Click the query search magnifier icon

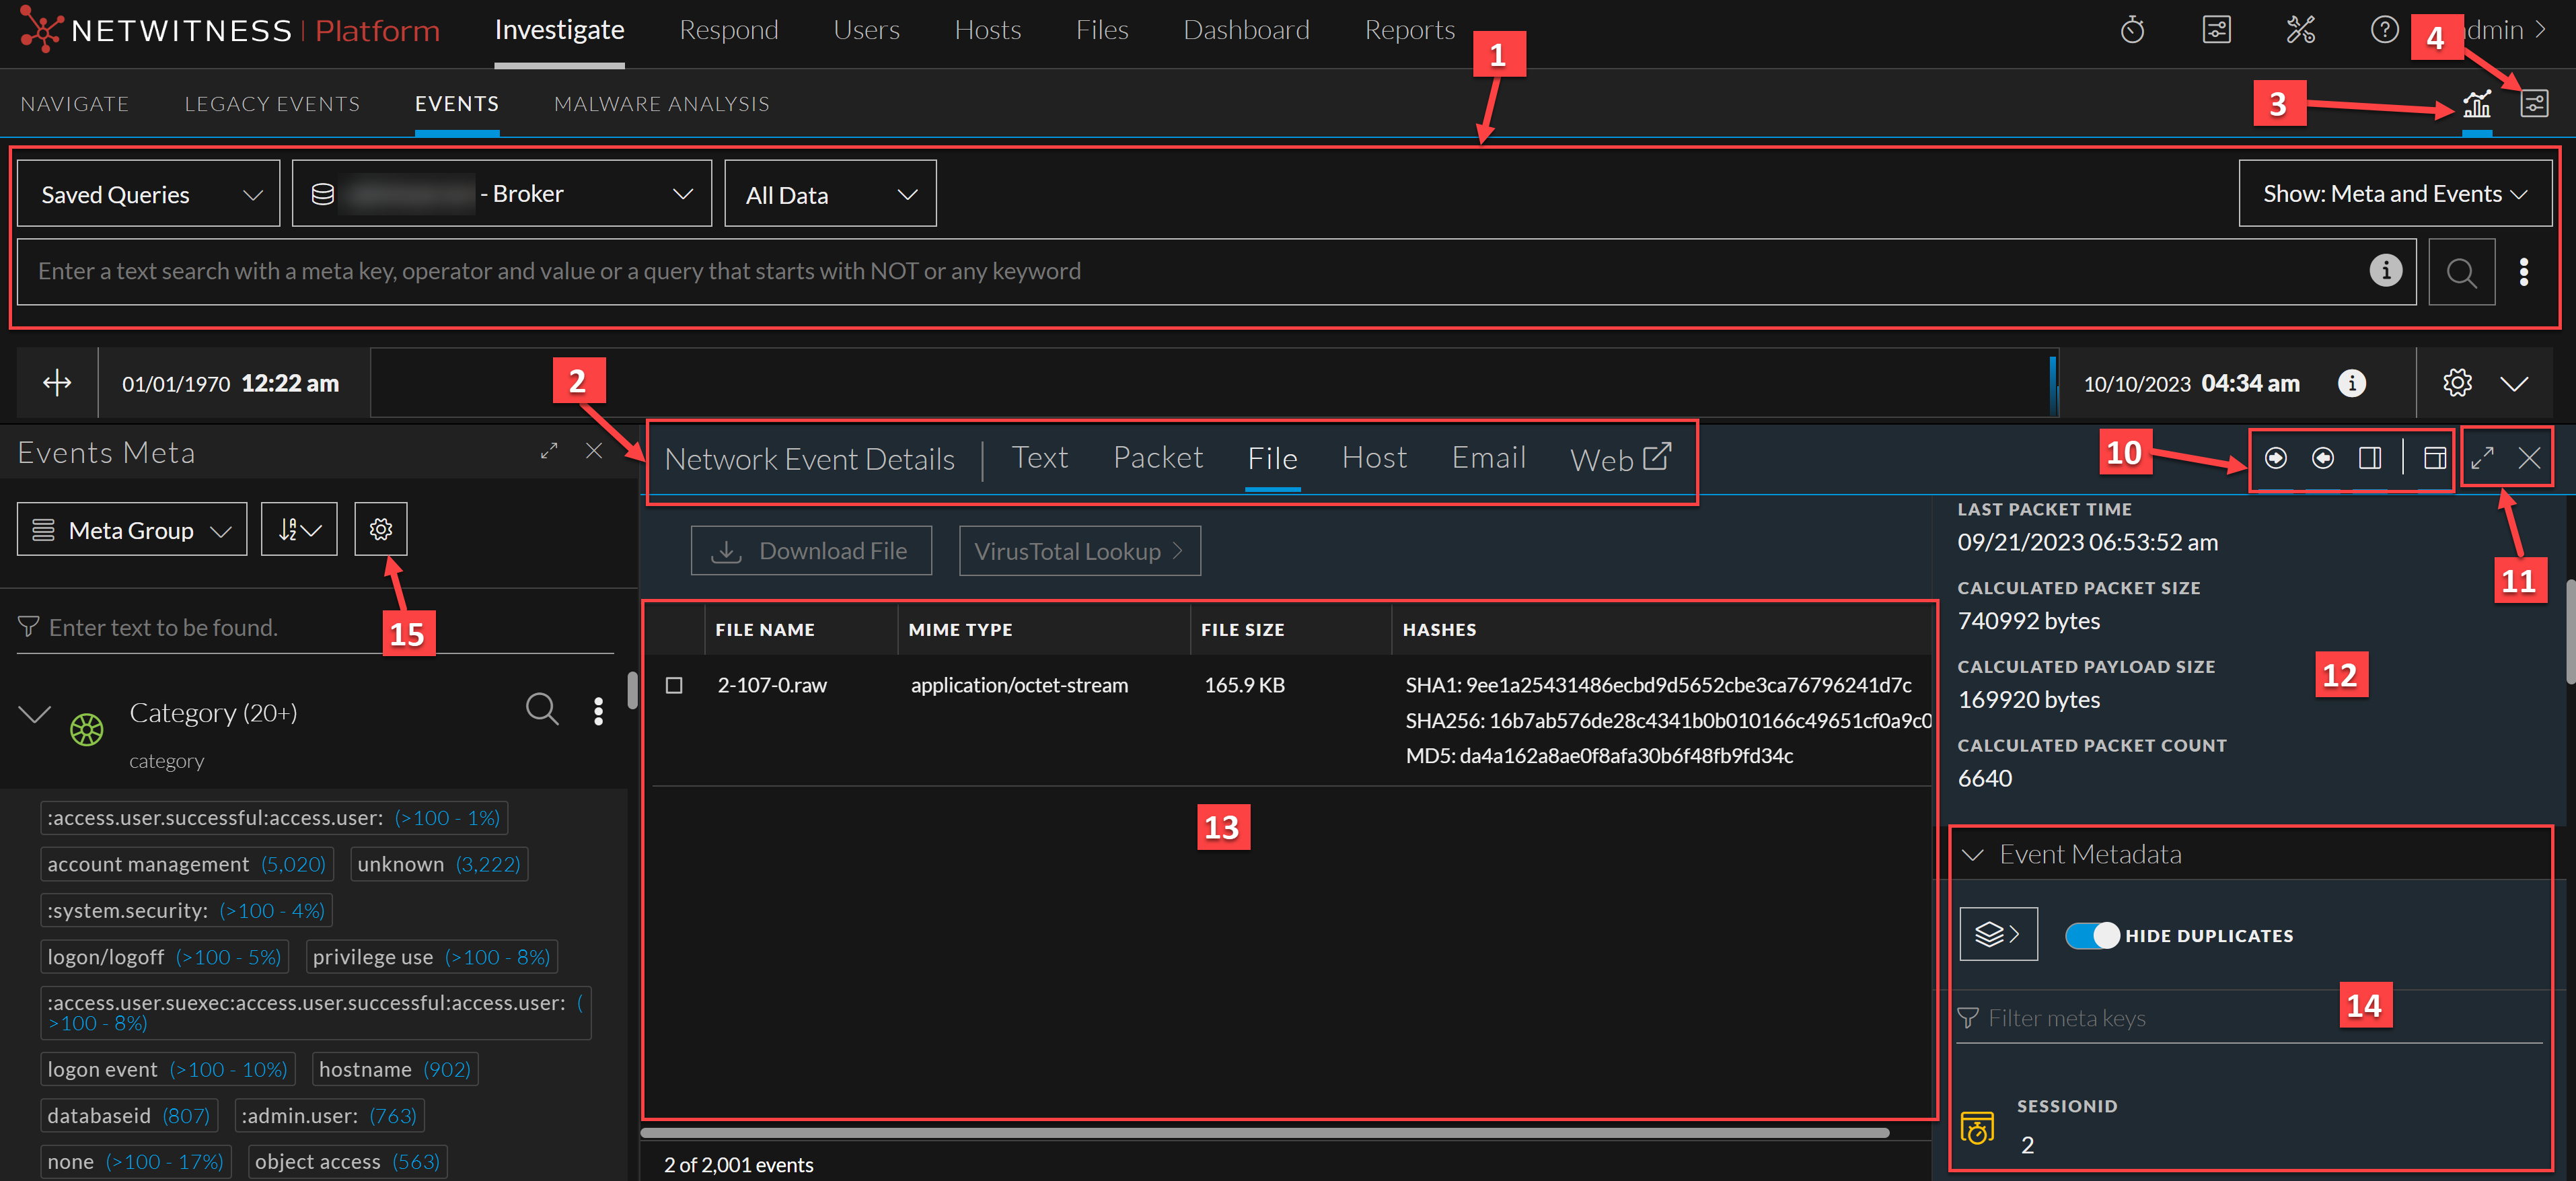2460,272
